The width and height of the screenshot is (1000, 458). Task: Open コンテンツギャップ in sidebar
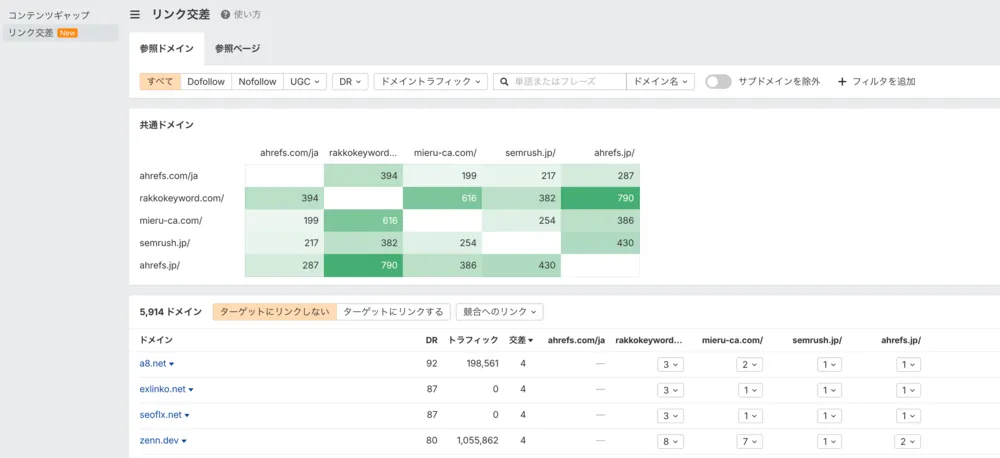(48, 15)
